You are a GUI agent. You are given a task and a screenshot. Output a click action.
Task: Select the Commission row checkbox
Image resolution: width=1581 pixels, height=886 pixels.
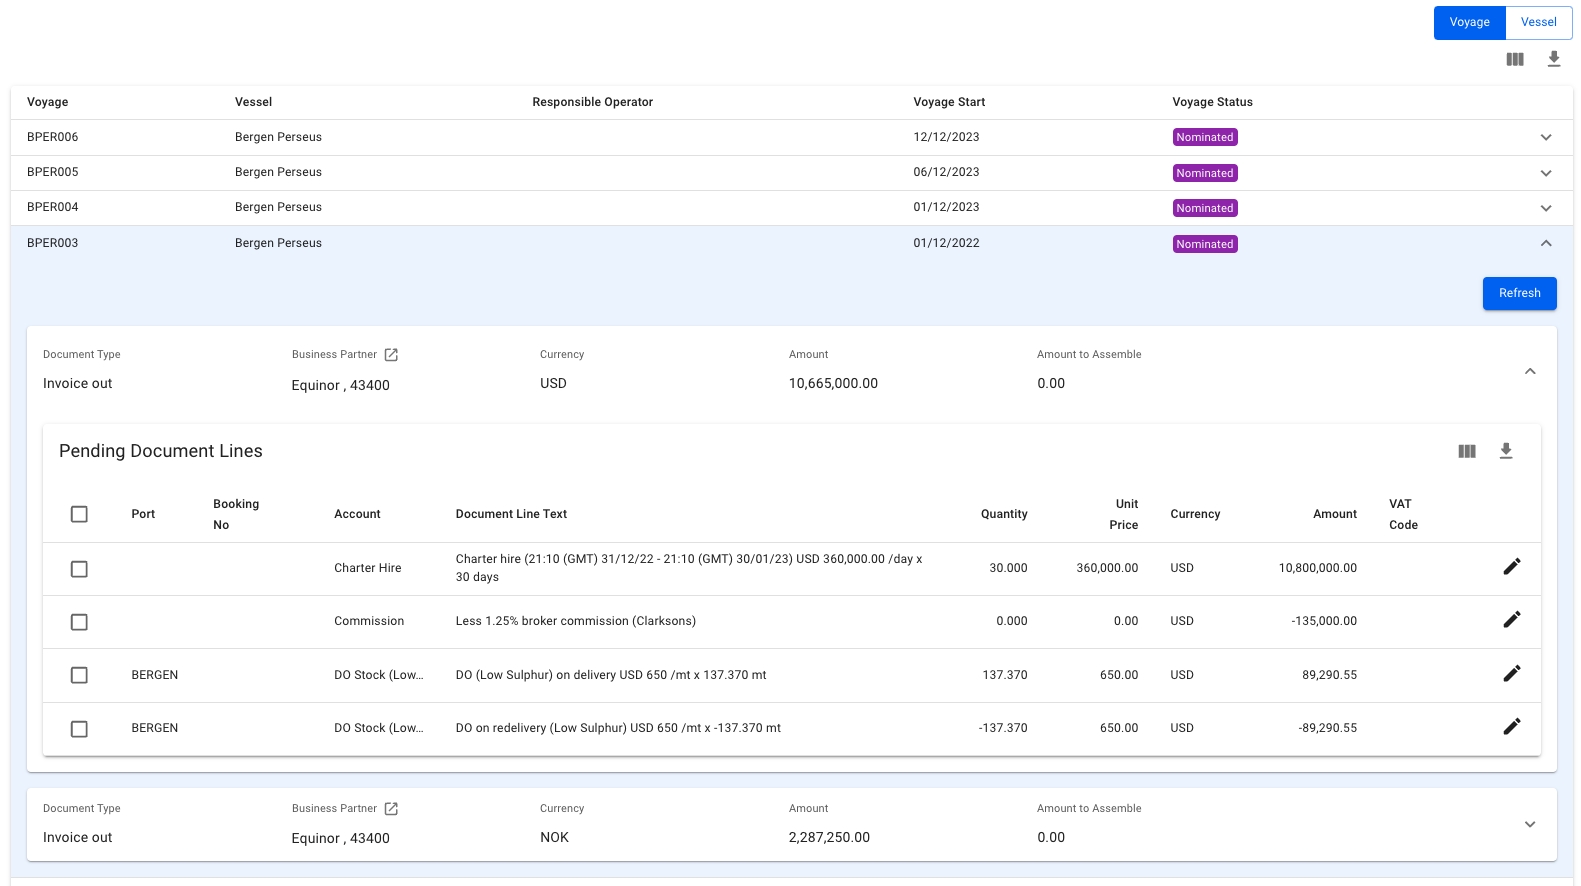tap(79, 622)
